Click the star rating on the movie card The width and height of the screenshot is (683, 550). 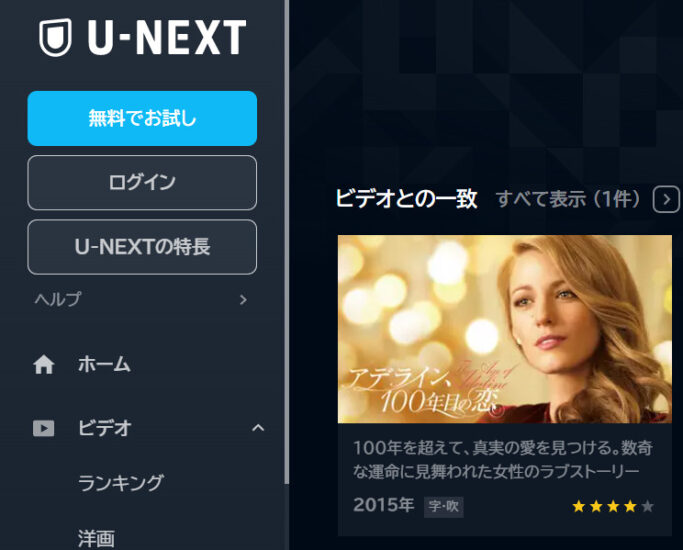(x=613, y=506)
